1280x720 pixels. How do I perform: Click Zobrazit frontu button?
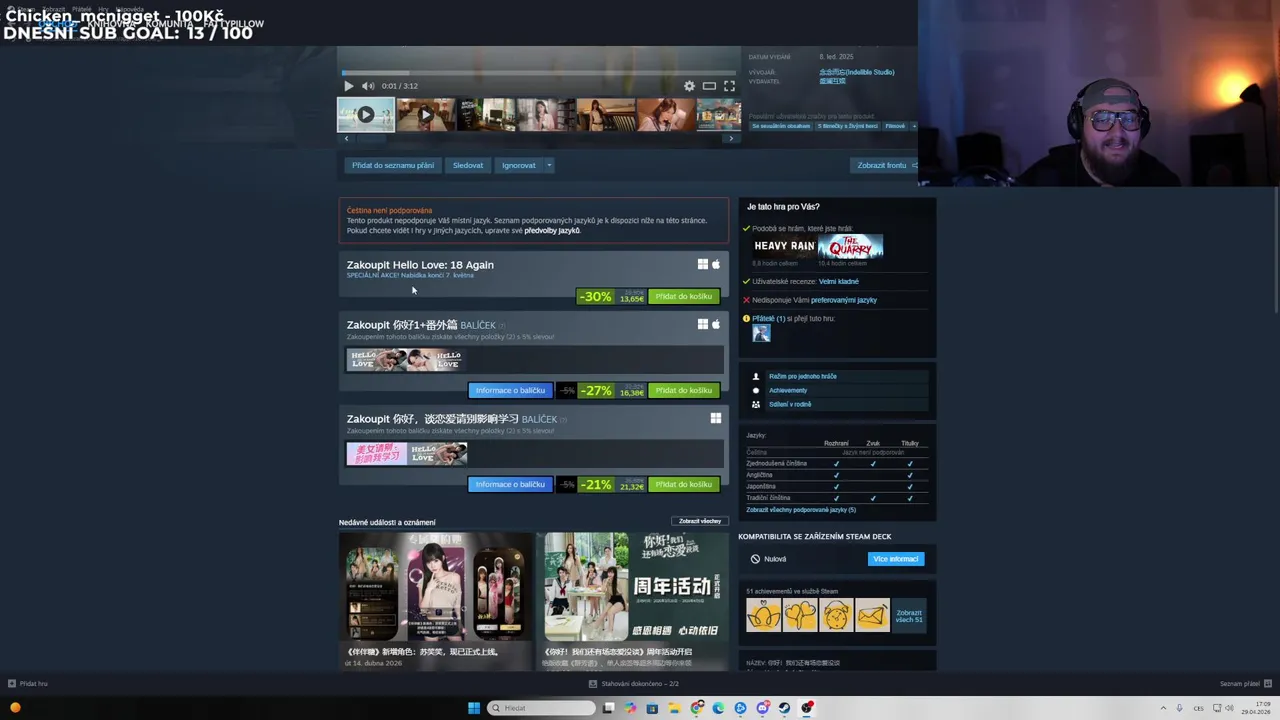pos(884,165)
